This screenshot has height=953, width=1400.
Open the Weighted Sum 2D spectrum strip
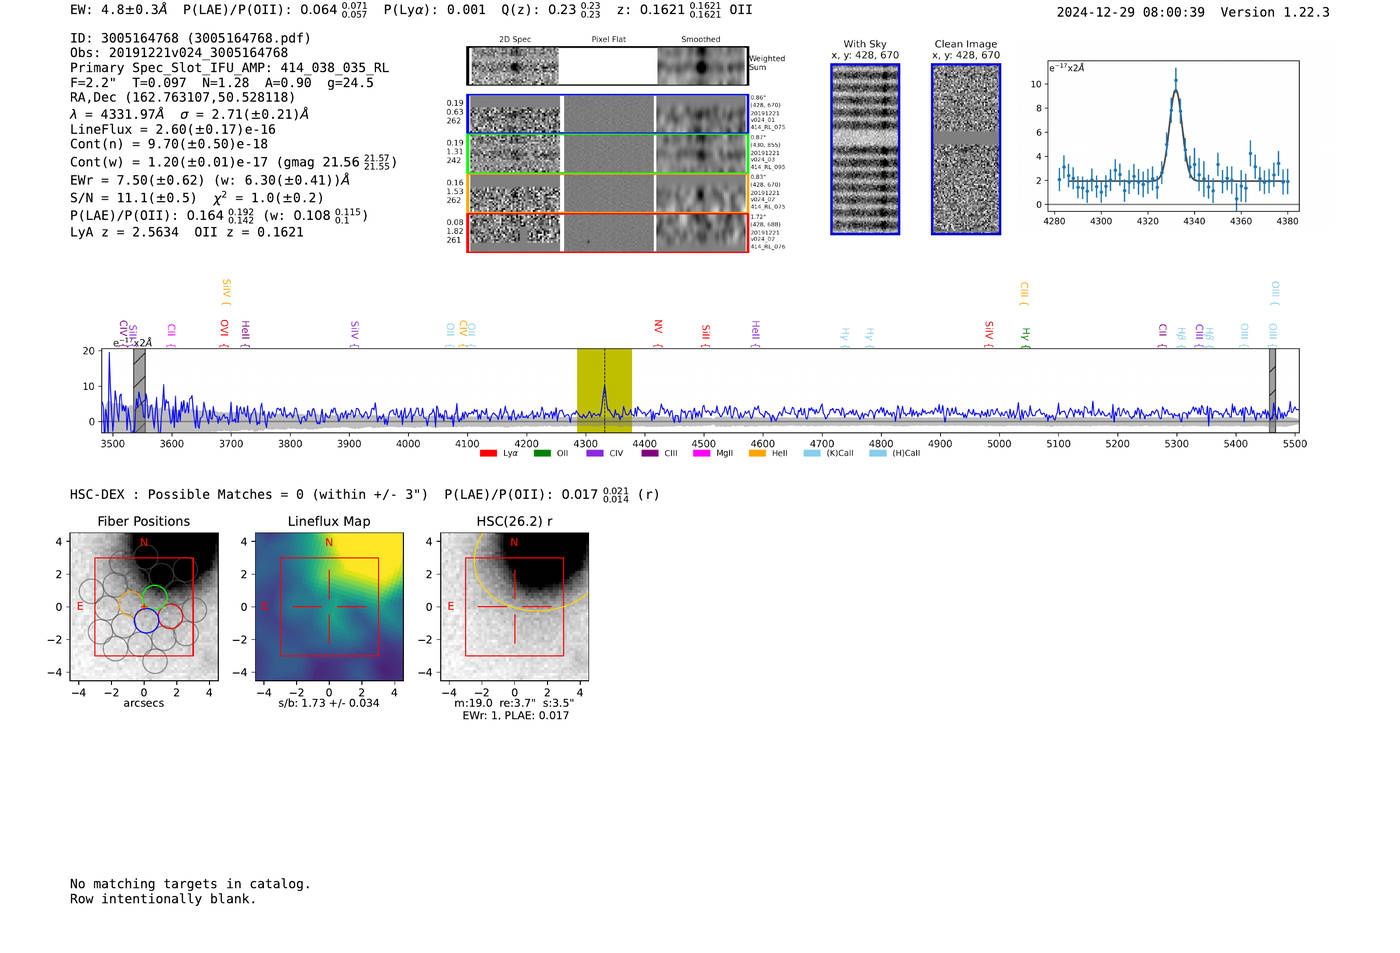pyautogui.click(x=608, y=66)
